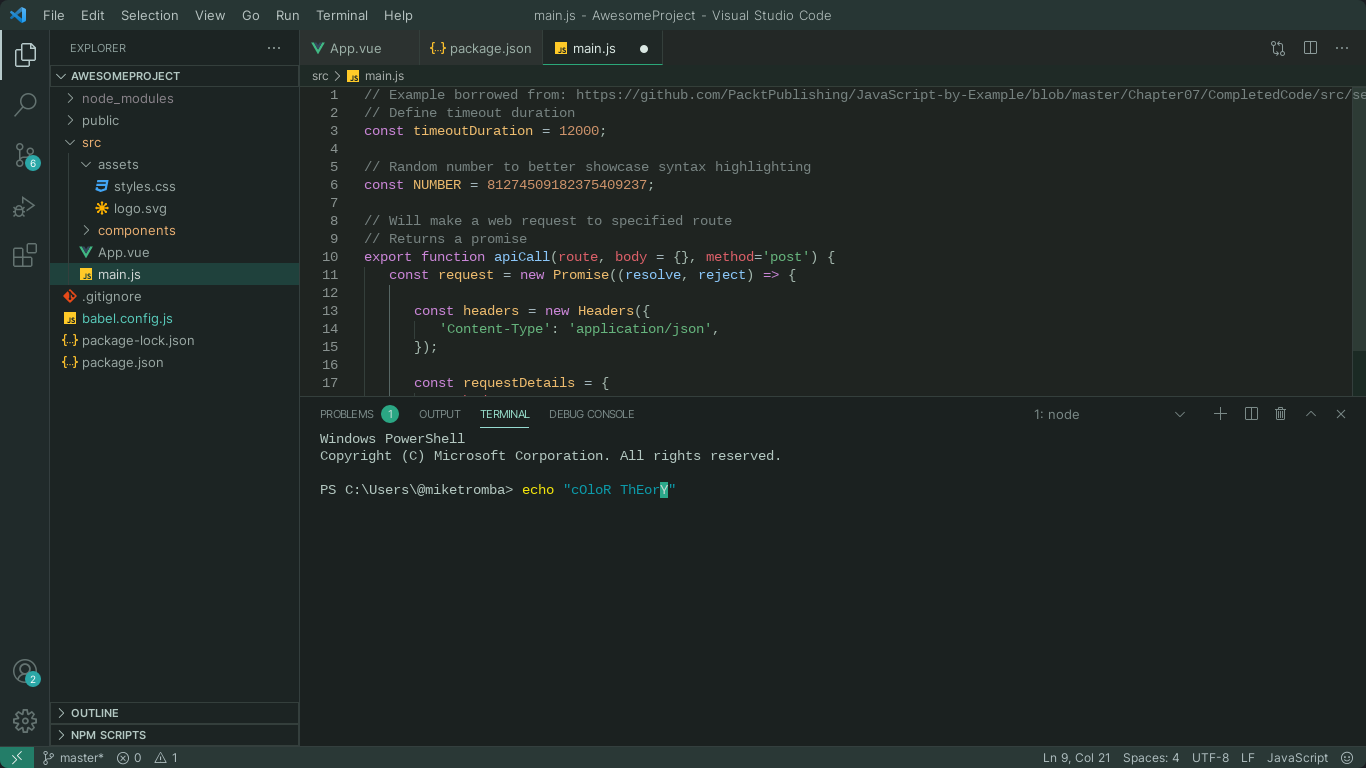Viewport: 1366px width, 768px height.
Task: Expand the public folder
Action: coord(175,120)
